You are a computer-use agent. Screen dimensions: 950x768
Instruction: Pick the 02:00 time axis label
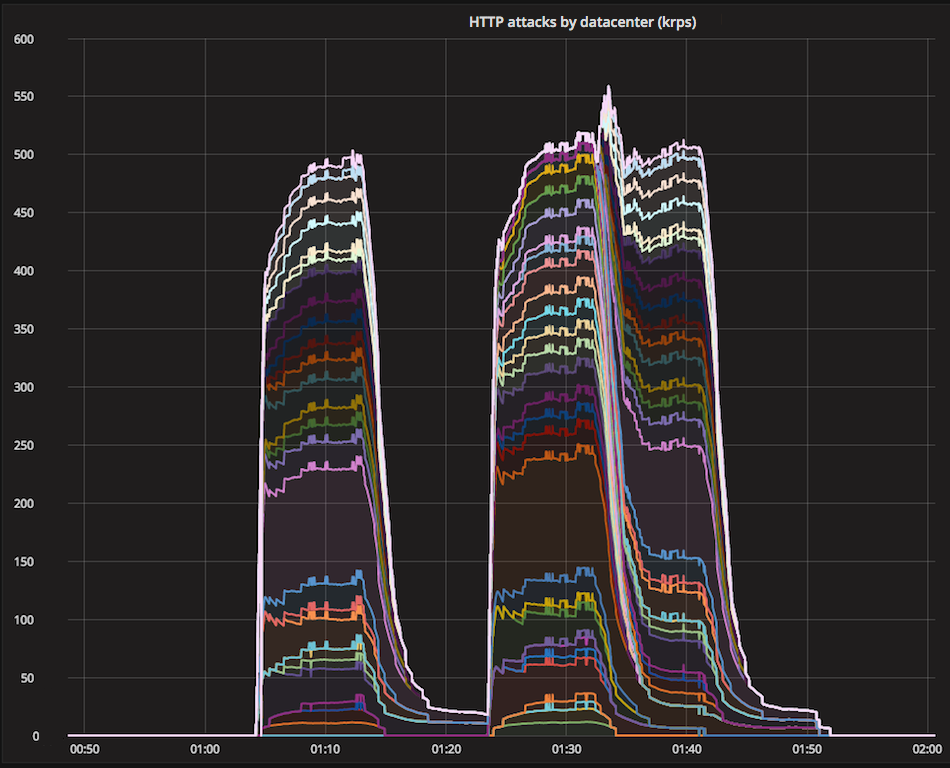927,749
